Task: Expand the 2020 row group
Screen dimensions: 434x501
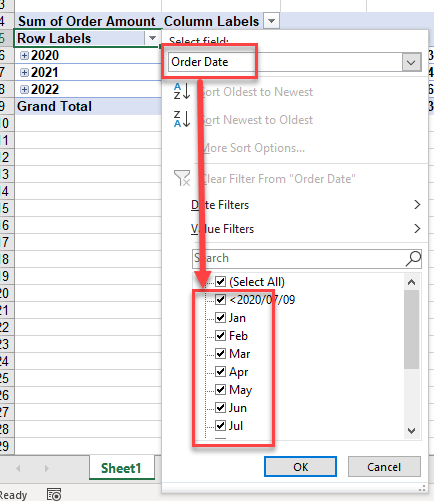Action: coord(24,55)
